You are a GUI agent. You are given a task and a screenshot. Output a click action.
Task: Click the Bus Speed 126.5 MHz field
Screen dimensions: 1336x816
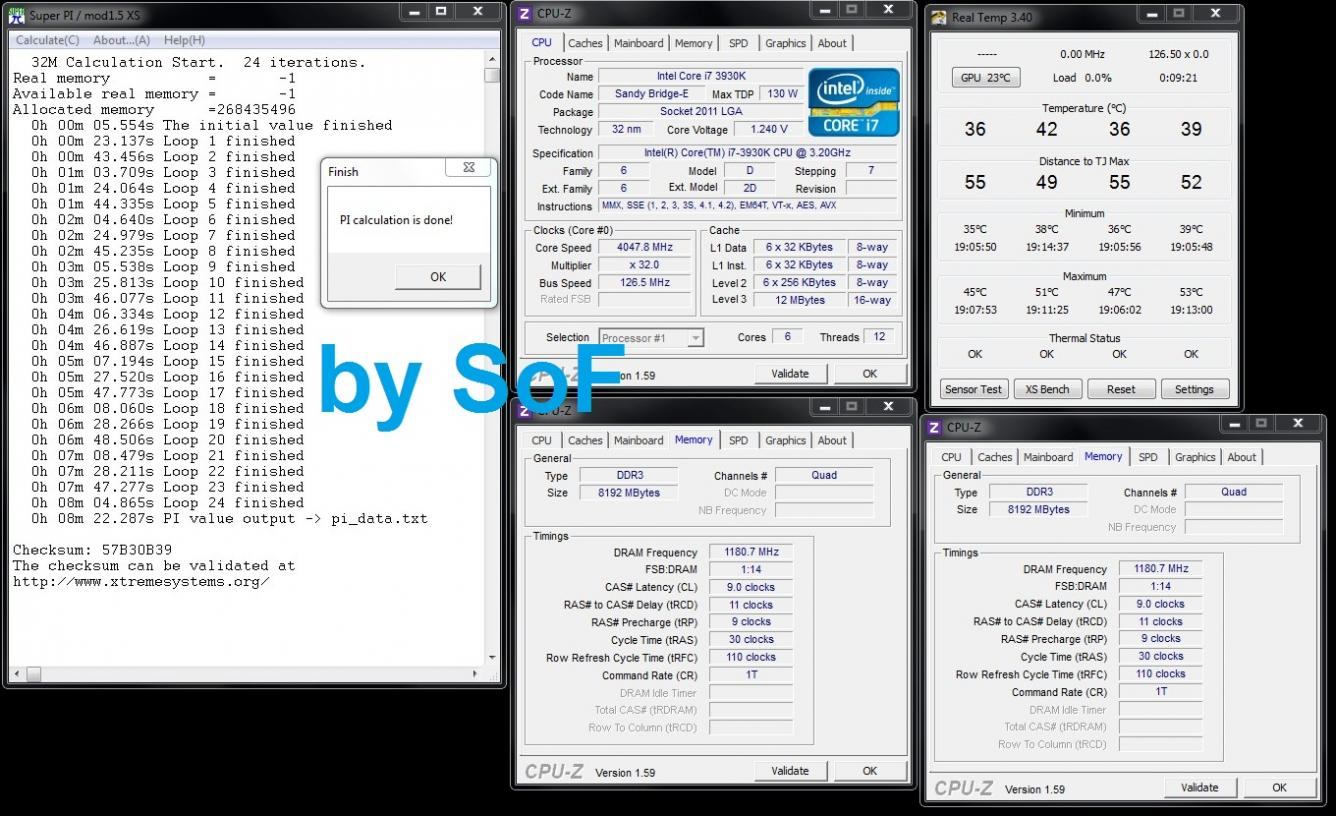point(646,283)
